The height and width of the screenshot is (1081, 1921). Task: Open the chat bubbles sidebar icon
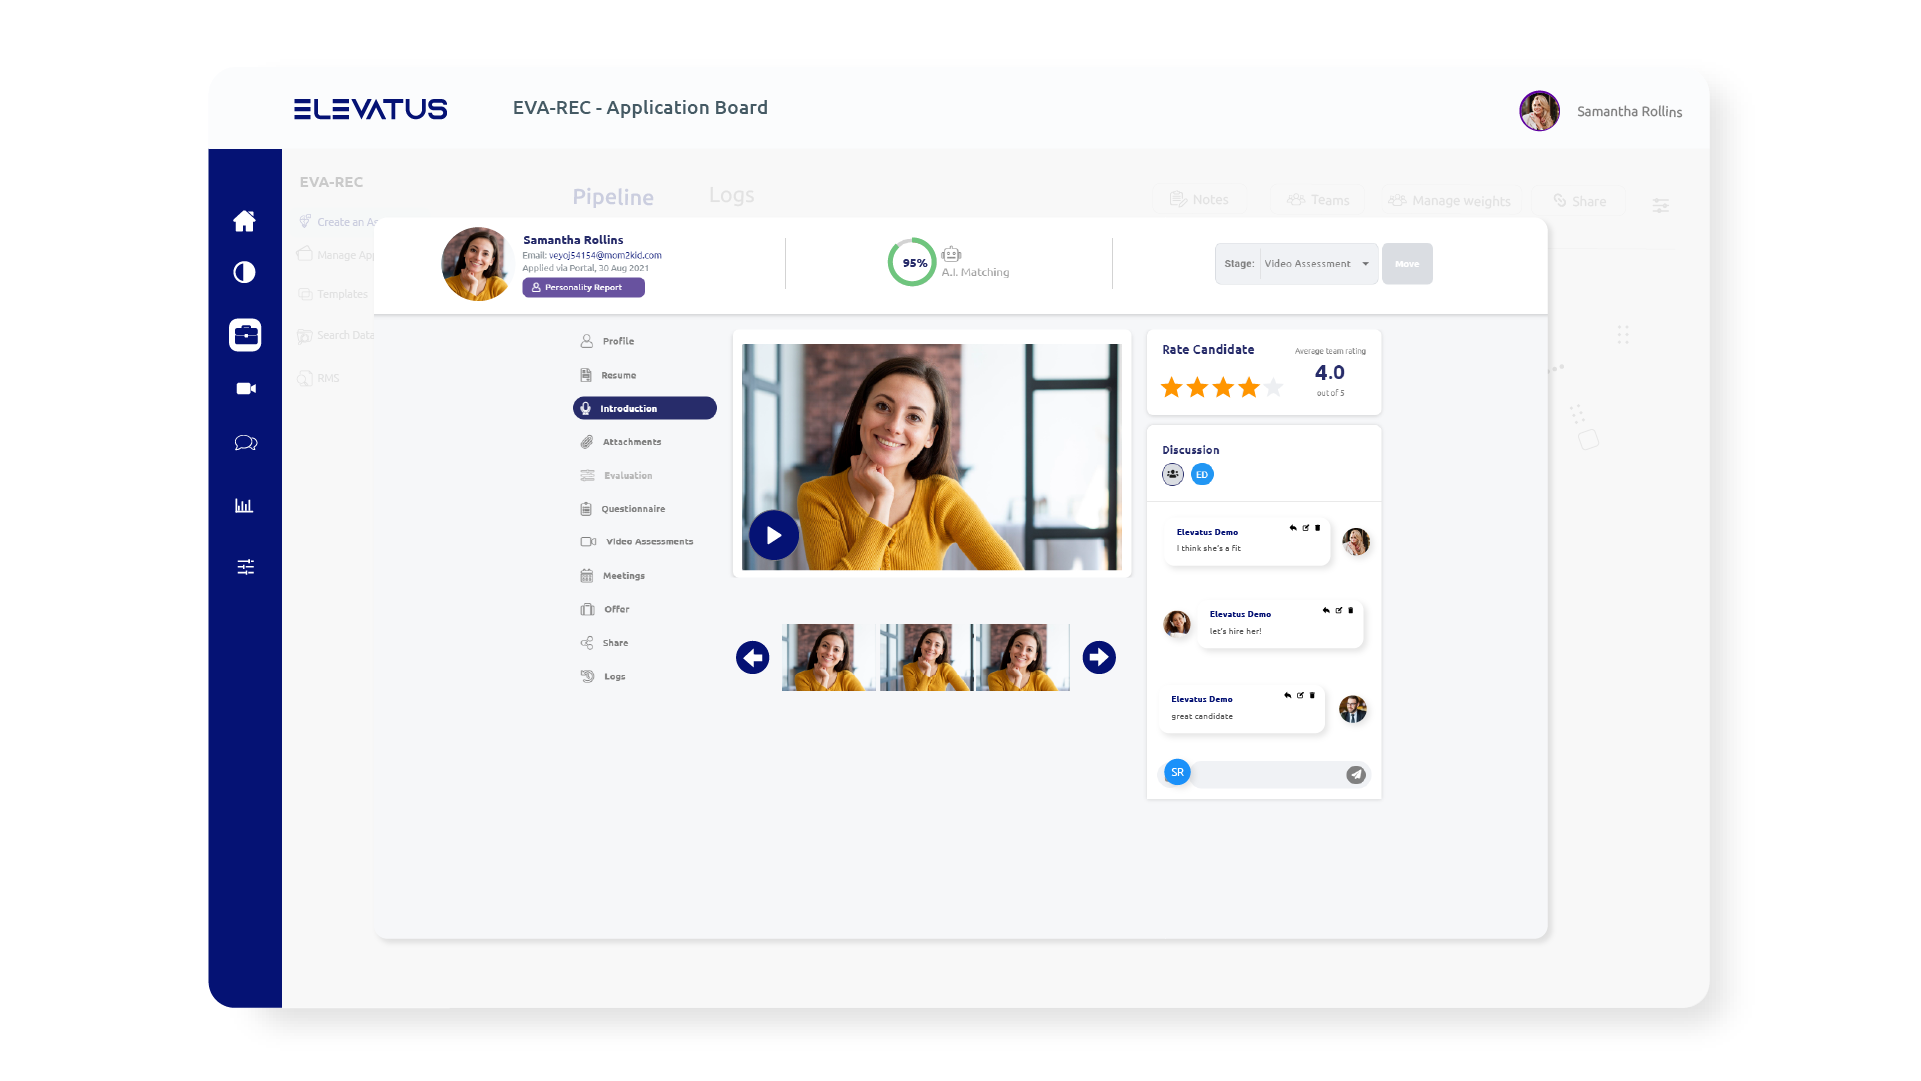[245, 443]
